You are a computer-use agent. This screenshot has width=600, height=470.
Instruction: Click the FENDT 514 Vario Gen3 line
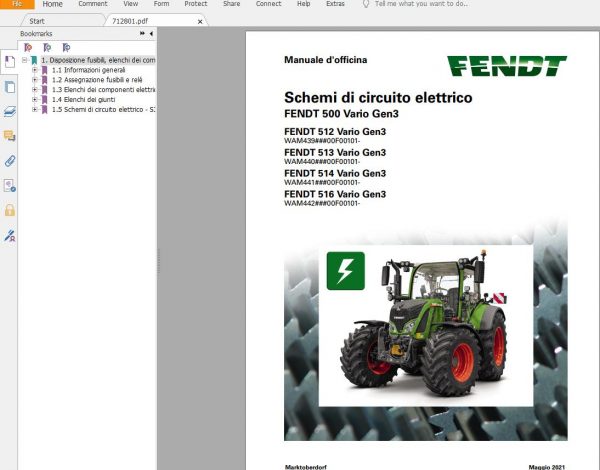pyautogui.click(x=335, y=173)
